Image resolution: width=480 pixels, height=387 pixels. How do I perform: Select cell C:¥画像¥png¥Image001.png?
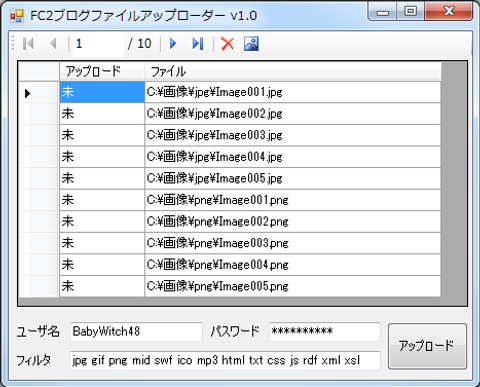[293, 200]
